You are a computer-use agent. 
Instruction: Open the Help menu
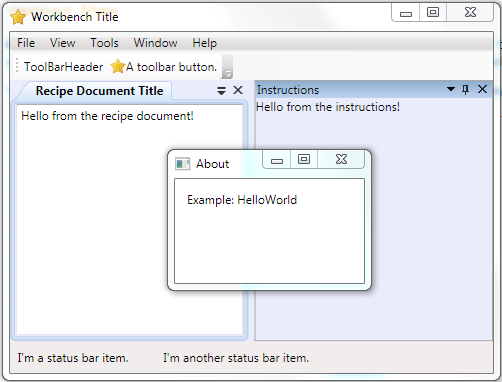pos(205,43)
